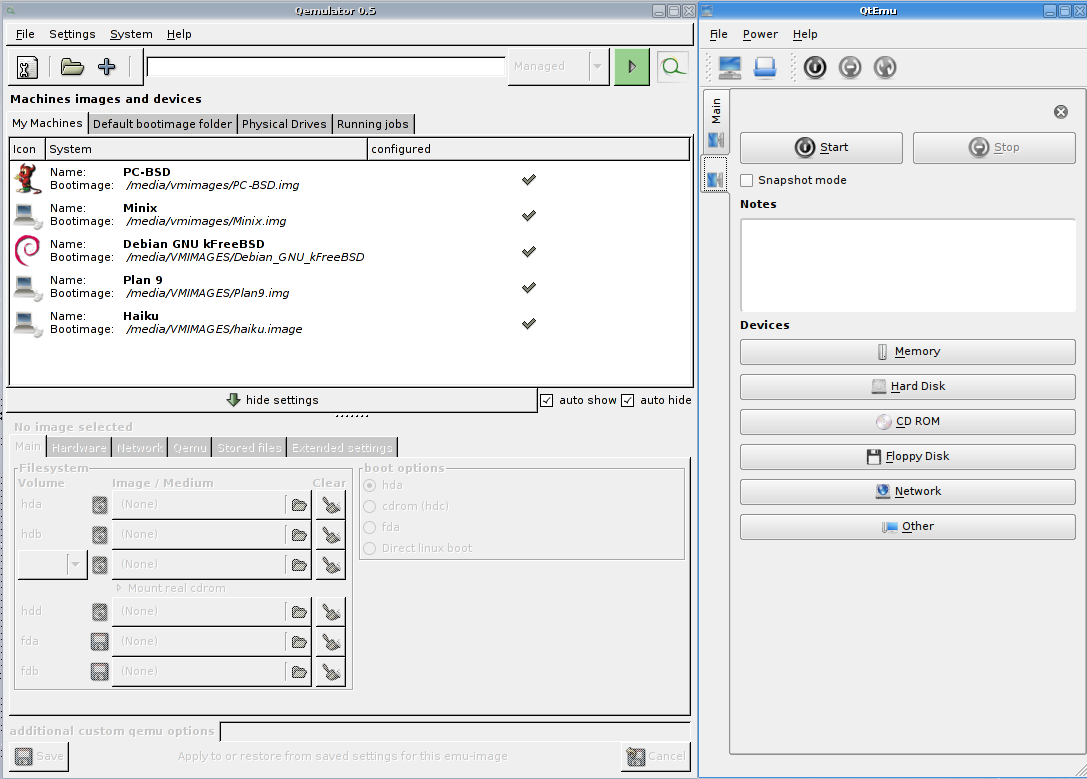Open an image with the folder toolbar icon
The width and height of the screenshot is (1087, 779).
tap(72, 67)
